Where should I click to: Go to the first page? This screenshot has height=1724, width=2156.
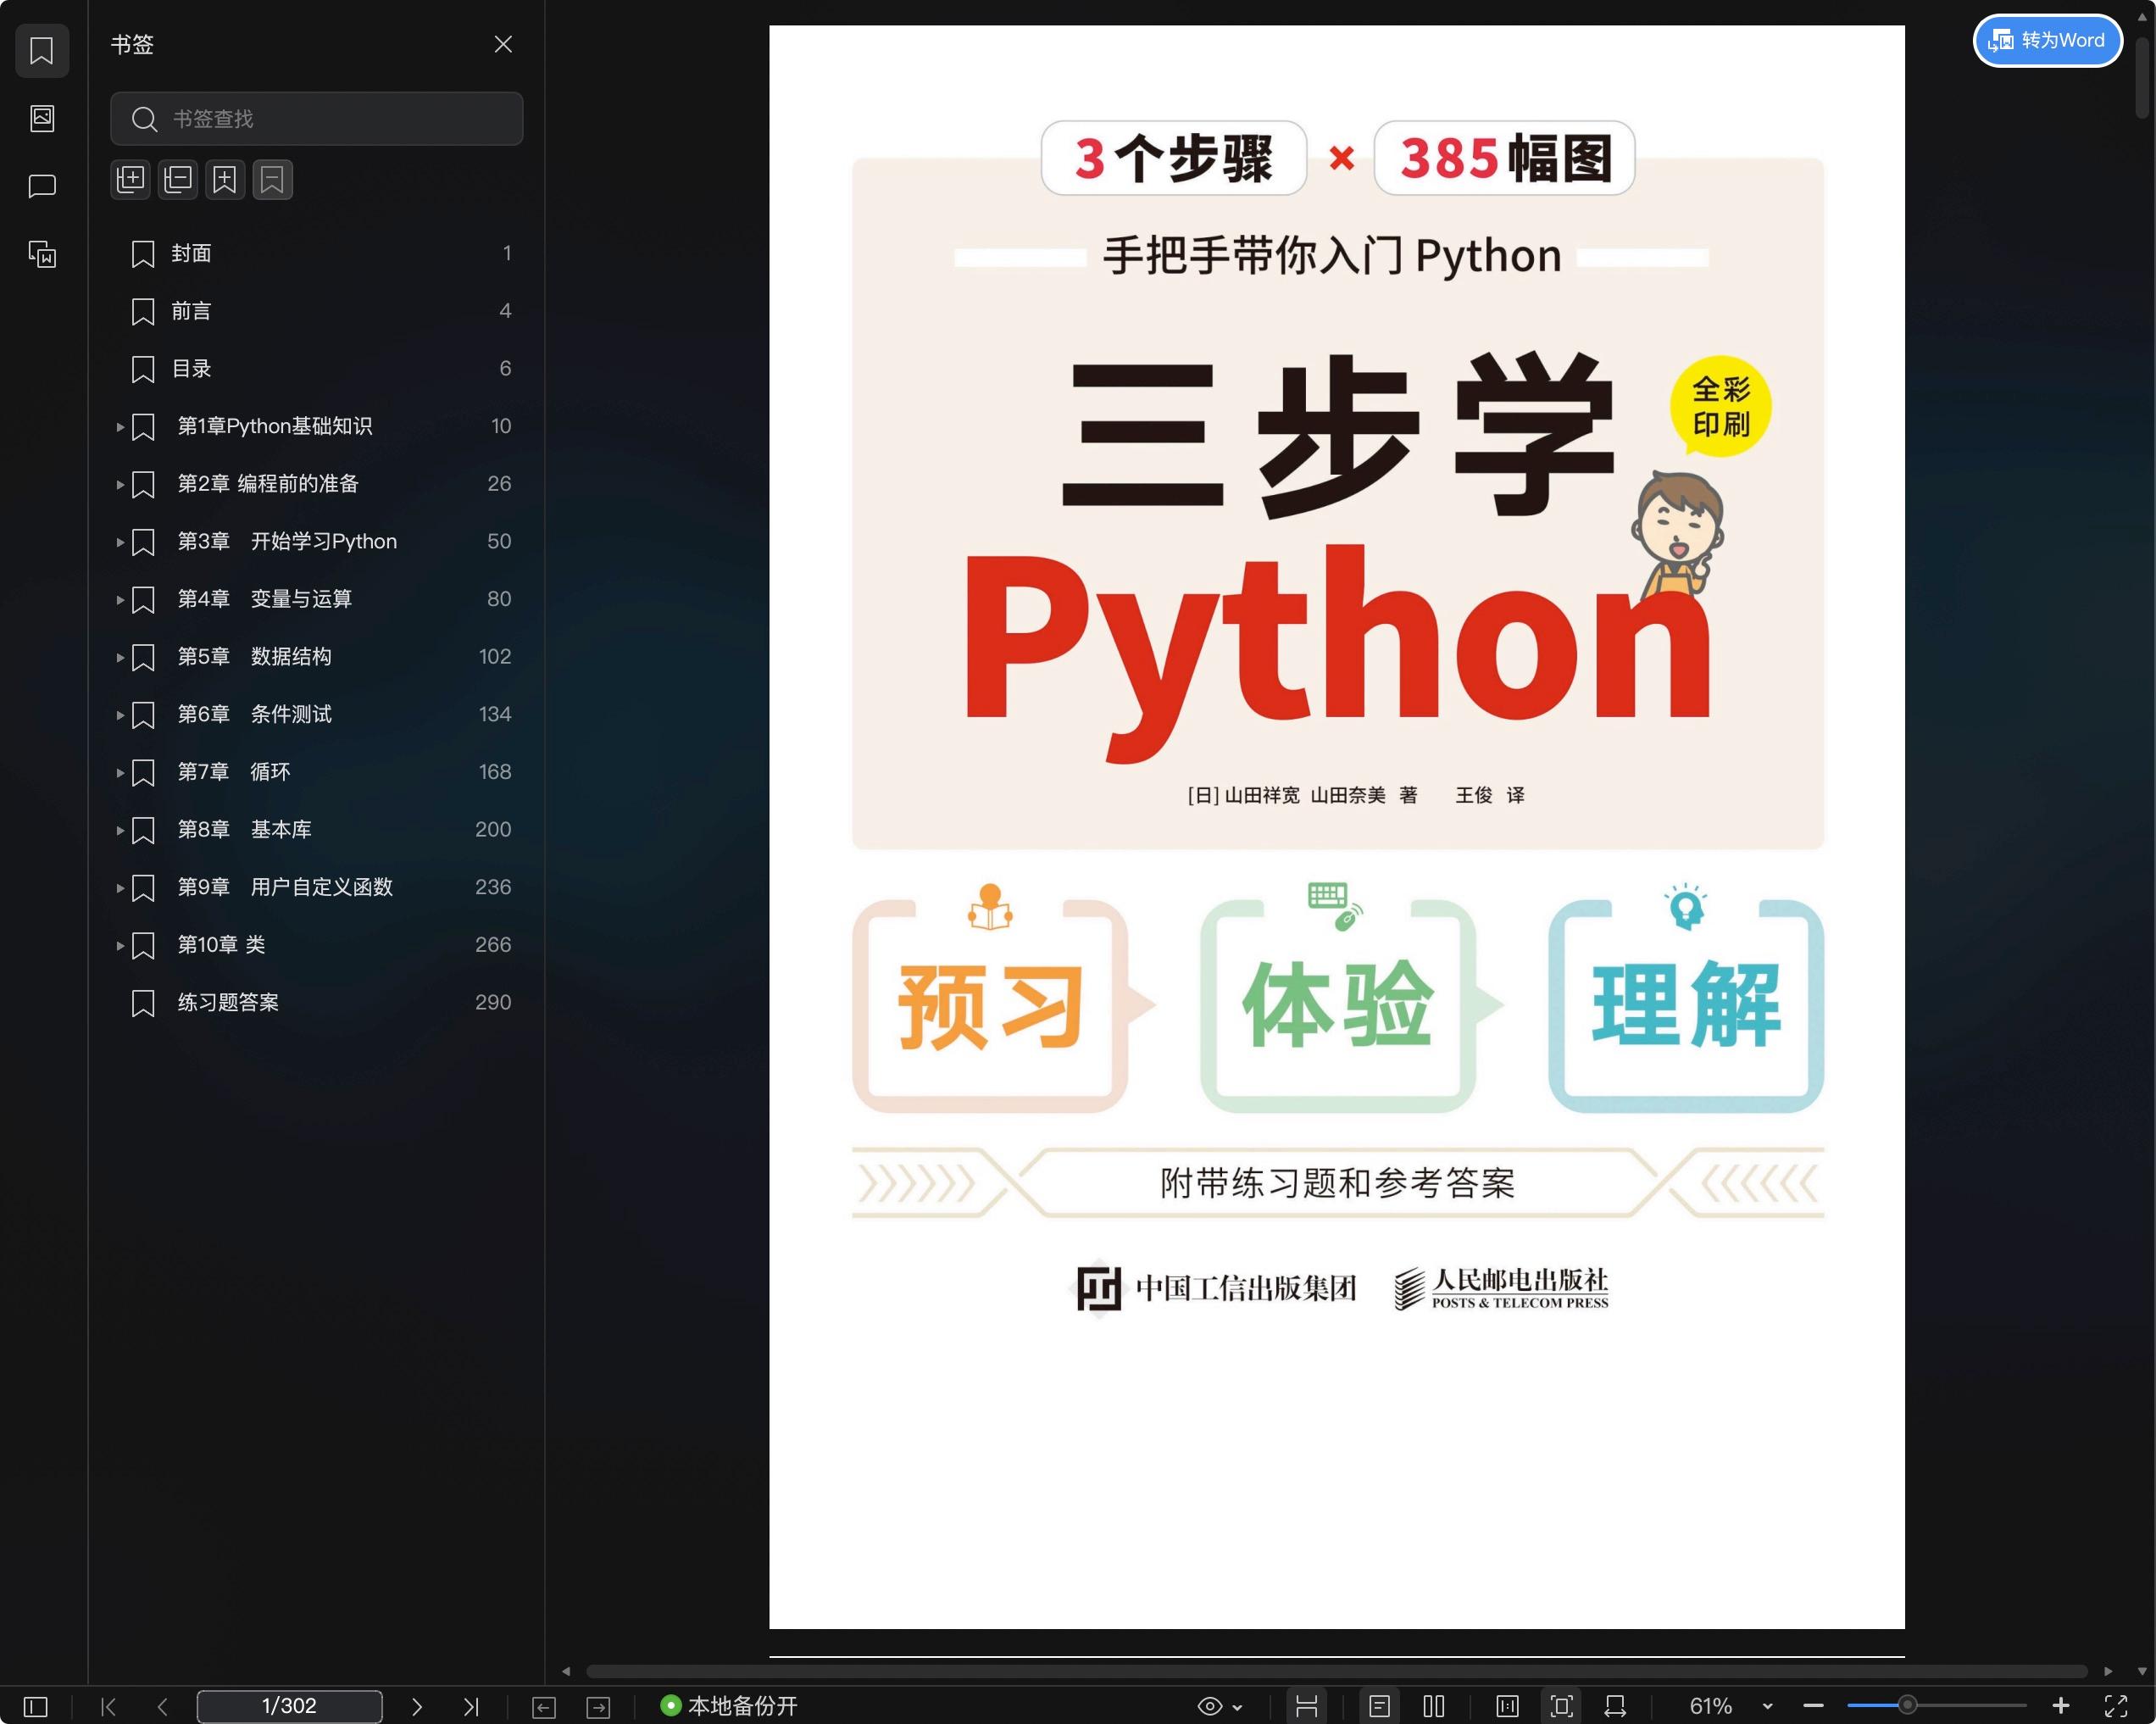(109, 1706)
